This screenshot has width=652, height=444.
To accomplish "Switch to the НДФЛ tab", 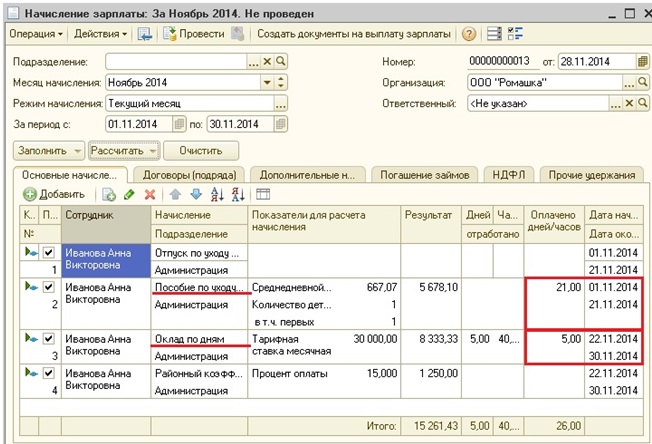I will (509, 175).
